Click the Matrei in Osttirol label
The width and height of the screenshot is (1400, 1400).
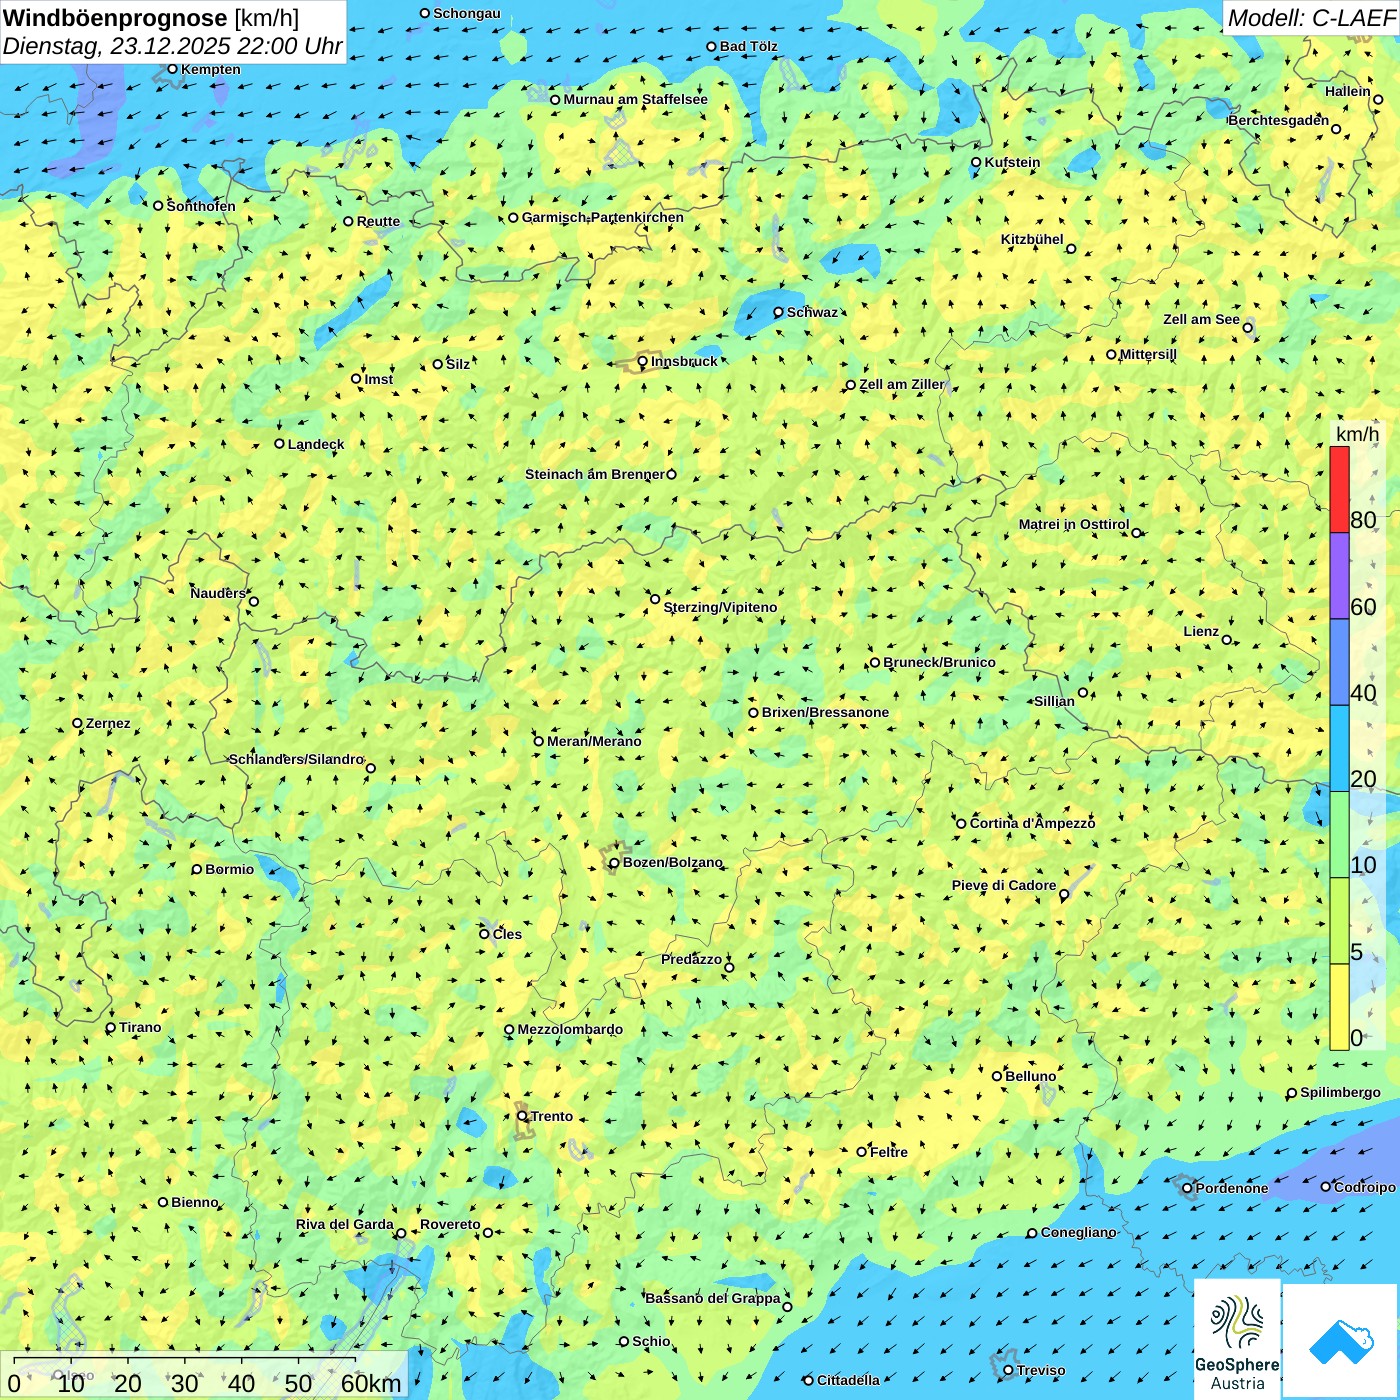tap(1074, 524)
